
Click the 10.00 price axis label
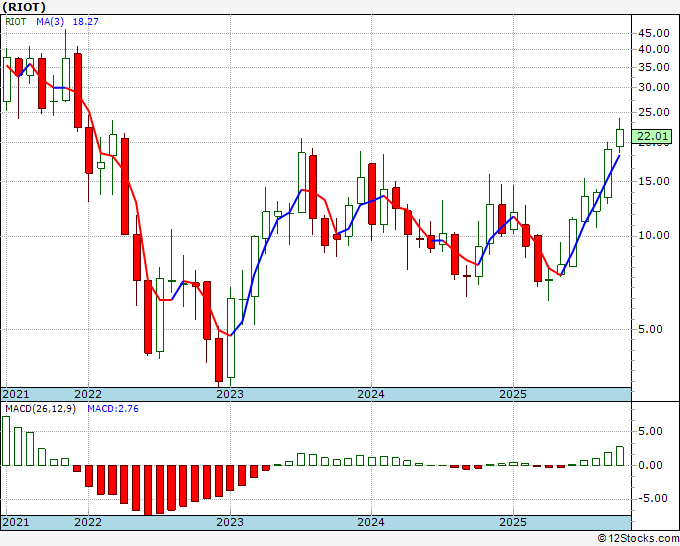(654, 236)
